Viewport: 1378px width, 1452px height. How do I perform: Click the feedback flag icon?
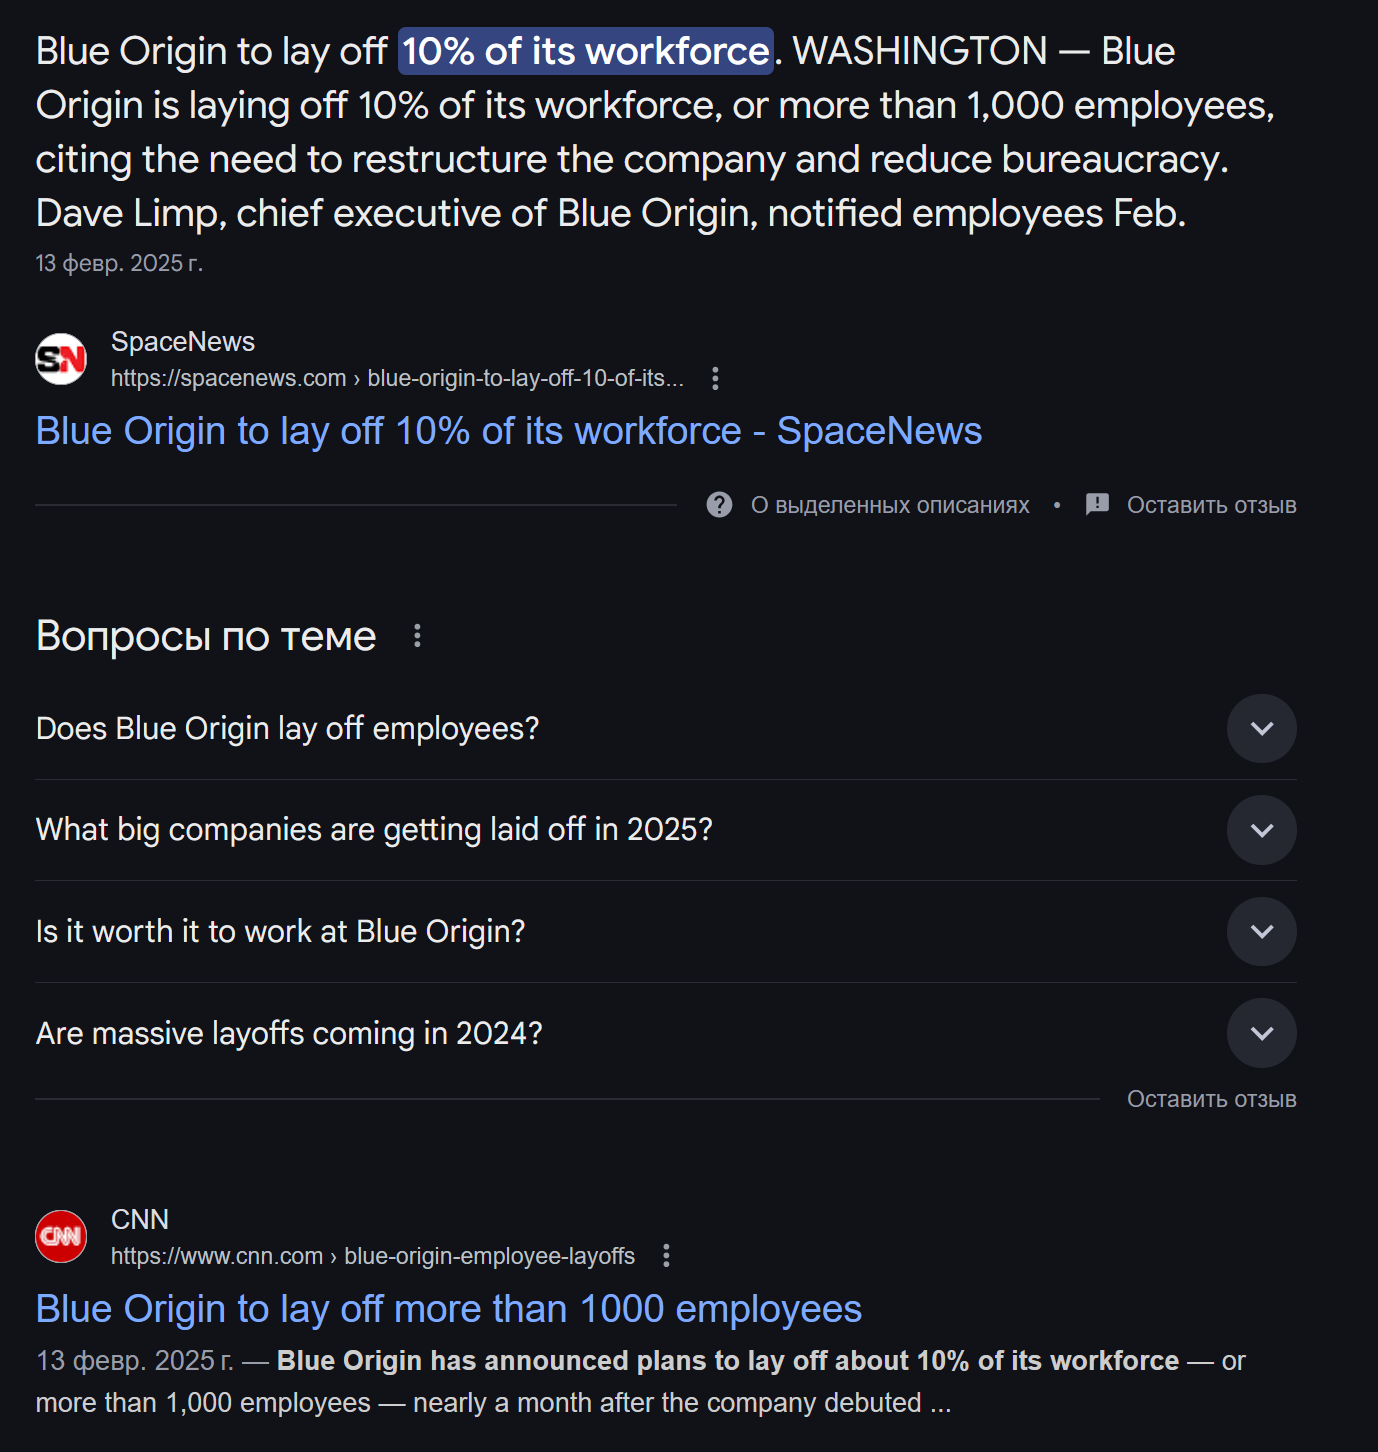1097,504
